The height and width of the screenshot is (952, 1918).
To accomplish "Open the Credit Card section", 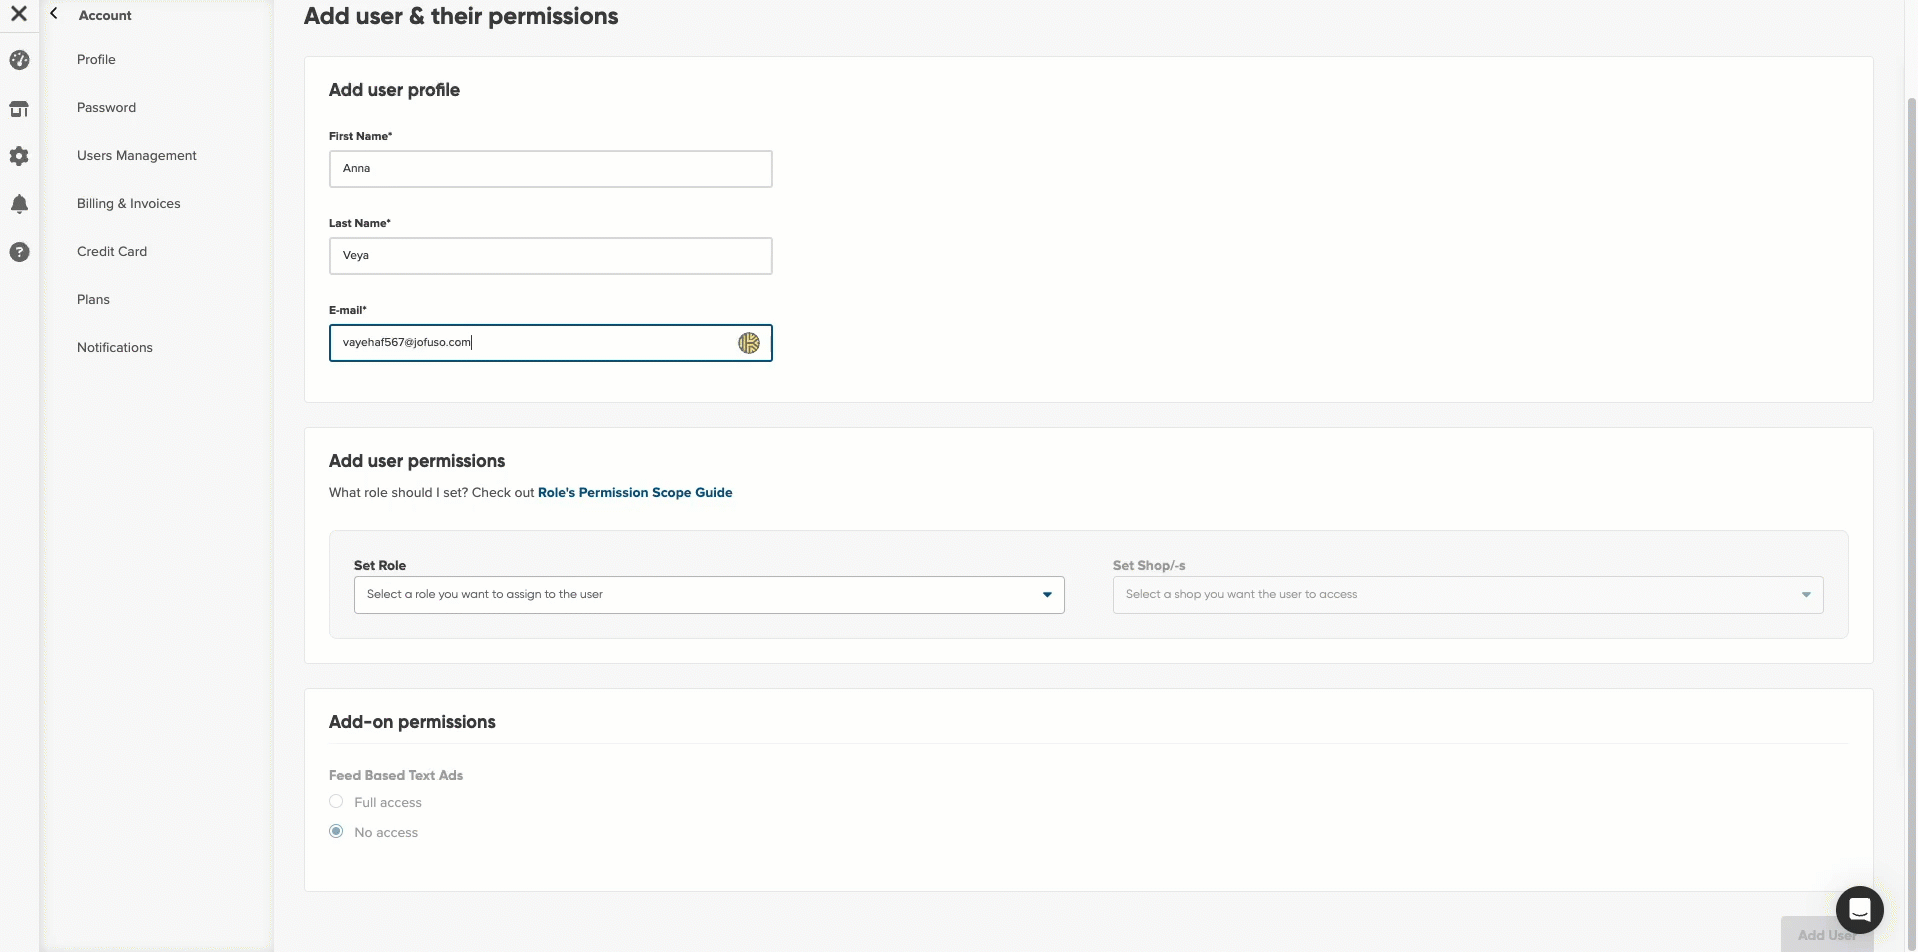I will [112, 252].
